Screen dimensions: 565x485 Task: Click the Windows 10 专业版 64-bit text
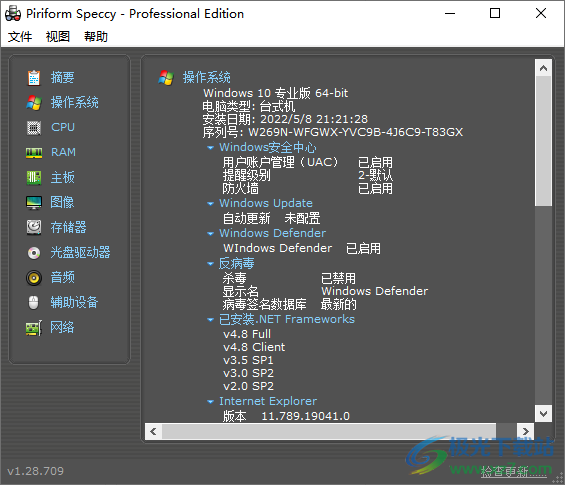coord(276,93)
